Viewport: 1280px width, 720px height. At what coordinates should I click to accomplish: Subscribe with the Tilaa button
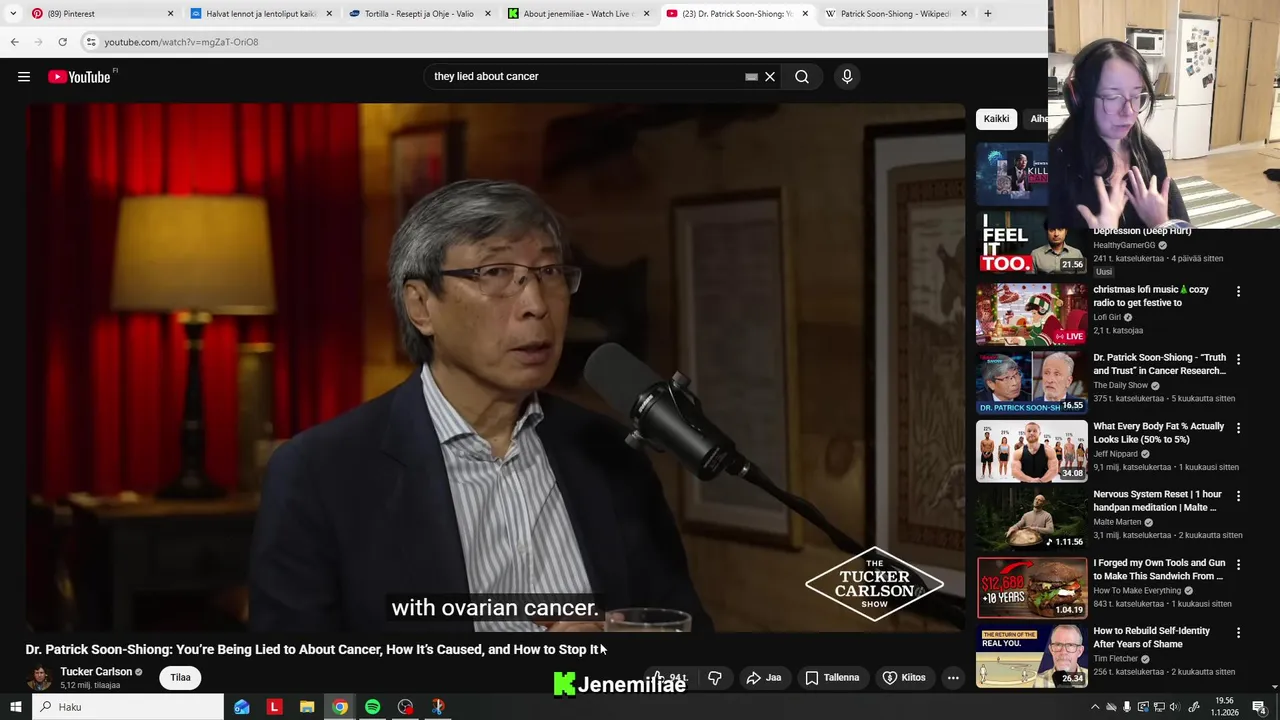click(x=180, y=677)
